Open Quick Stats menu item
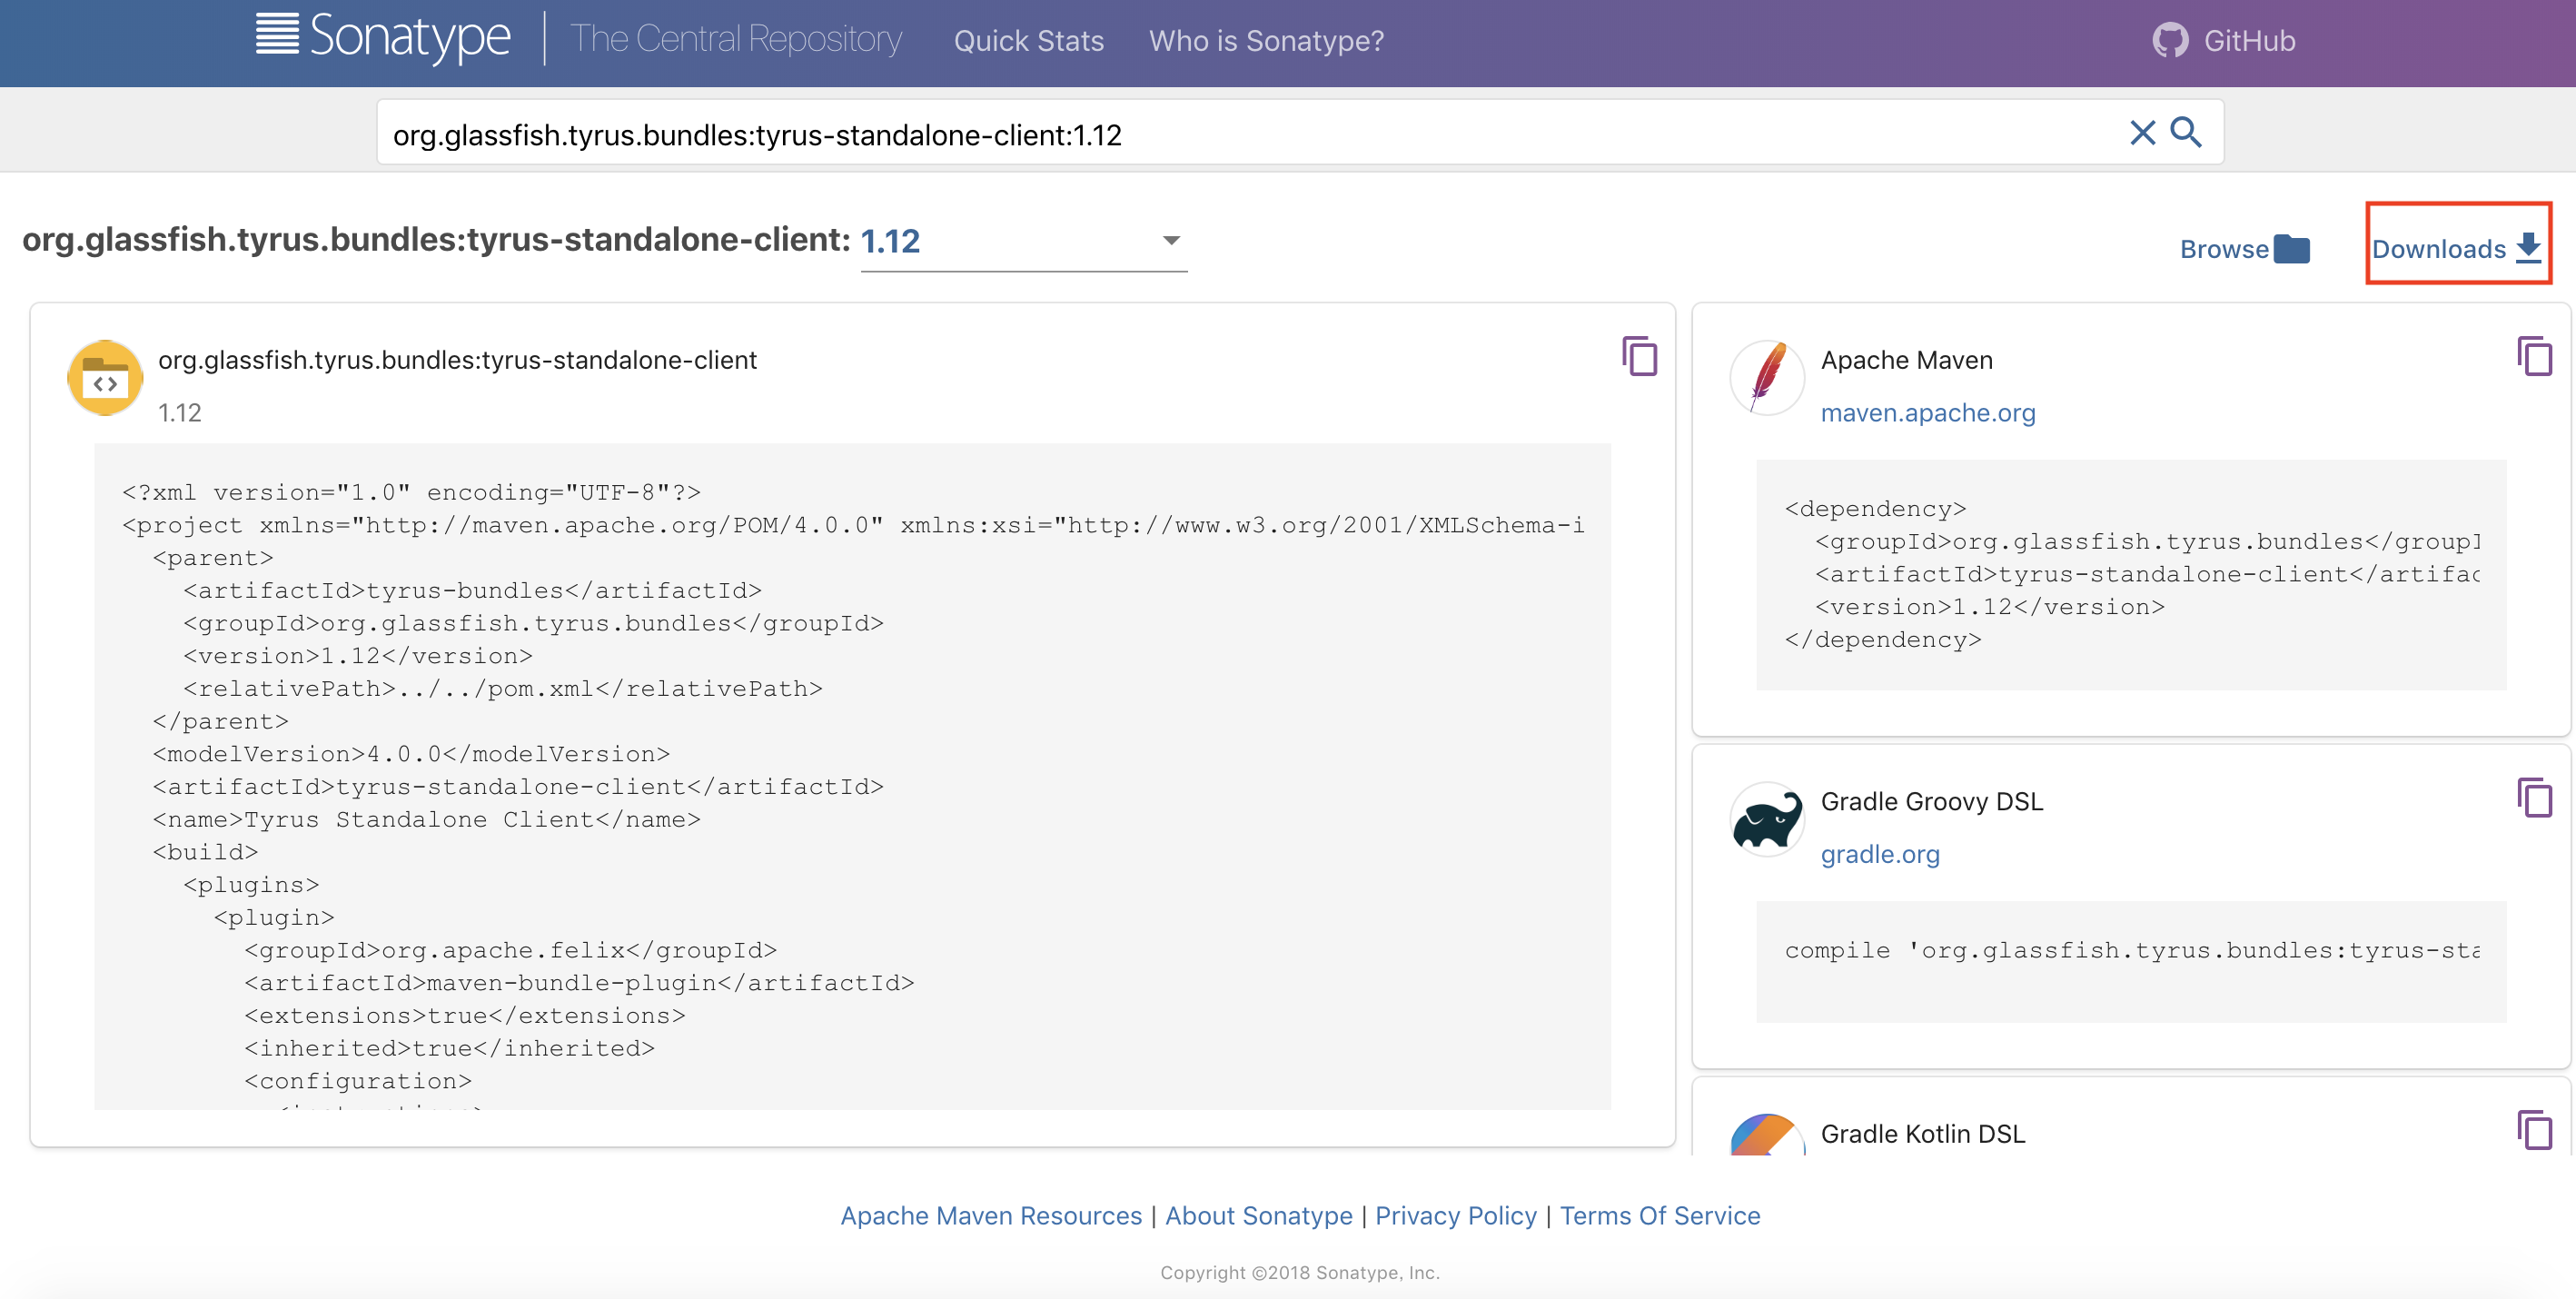 pos(1028,41)
